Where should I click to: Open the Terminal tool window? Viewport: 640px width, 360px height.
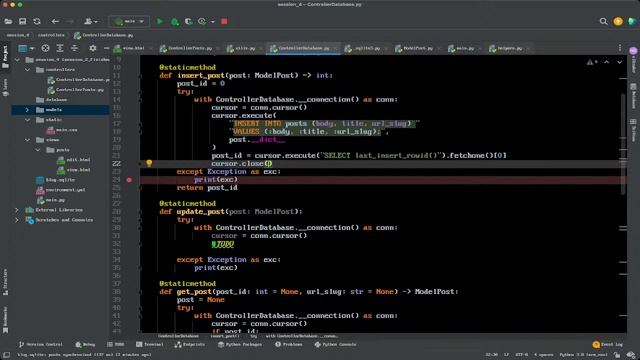click(x=150, y=344)
